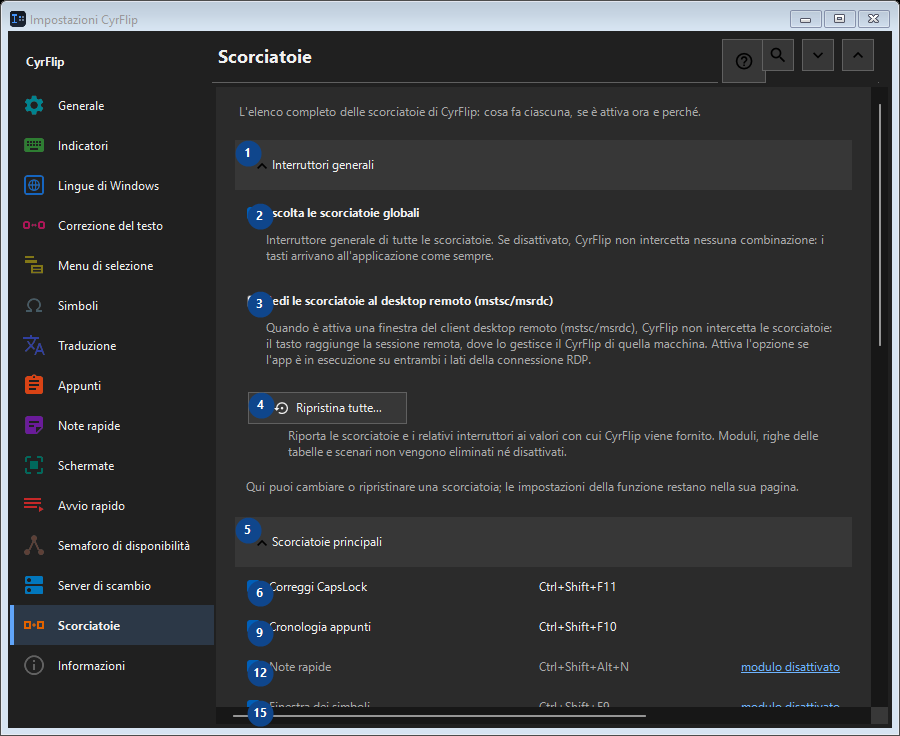Click the CyrFlip title in the sidebar
This screenshot has height=736, width=900.
tap(45, 62)
